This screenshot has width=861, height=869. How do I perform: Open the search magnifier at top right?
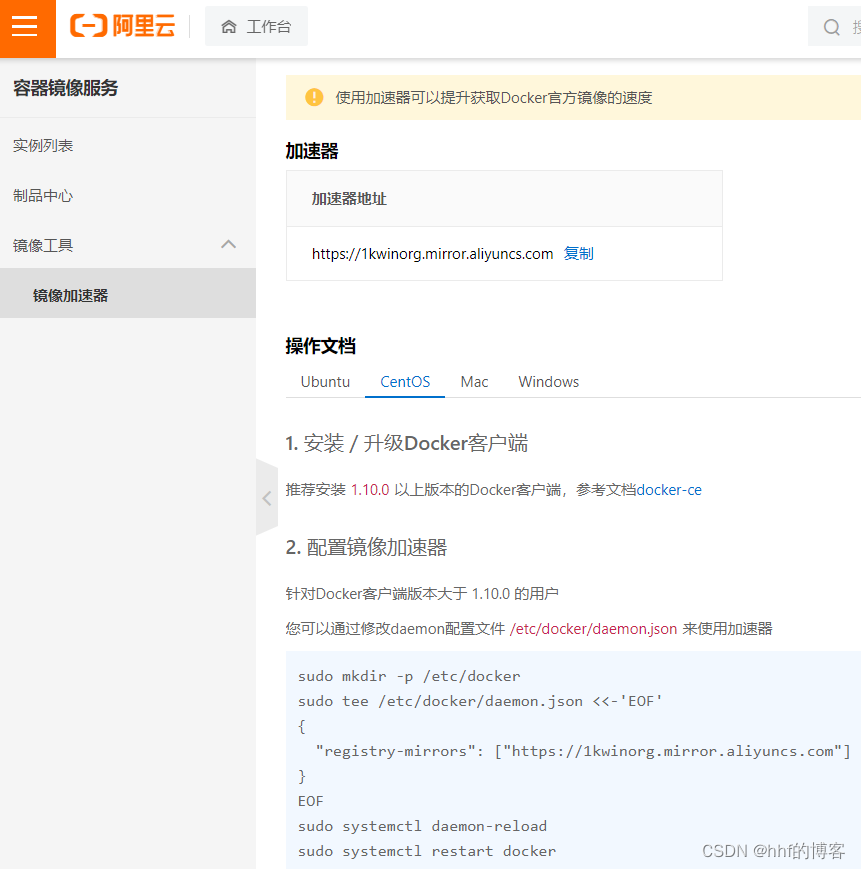coord(832,27)
